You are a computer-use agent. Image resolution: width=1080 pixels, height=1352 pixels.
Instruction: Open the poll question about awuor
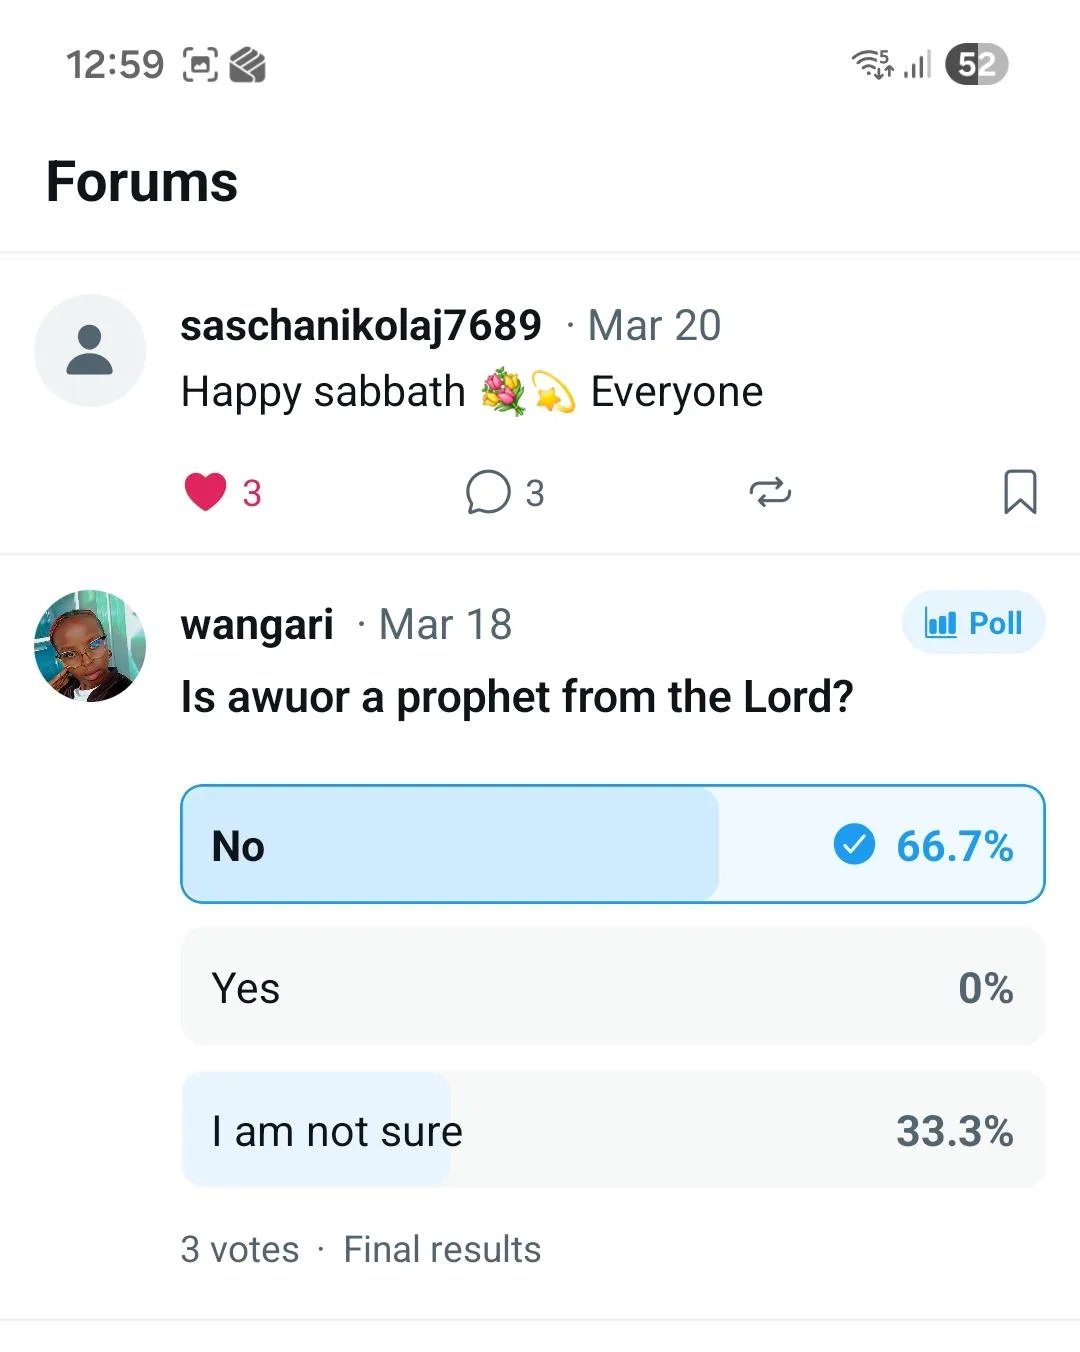click(517, 697)
